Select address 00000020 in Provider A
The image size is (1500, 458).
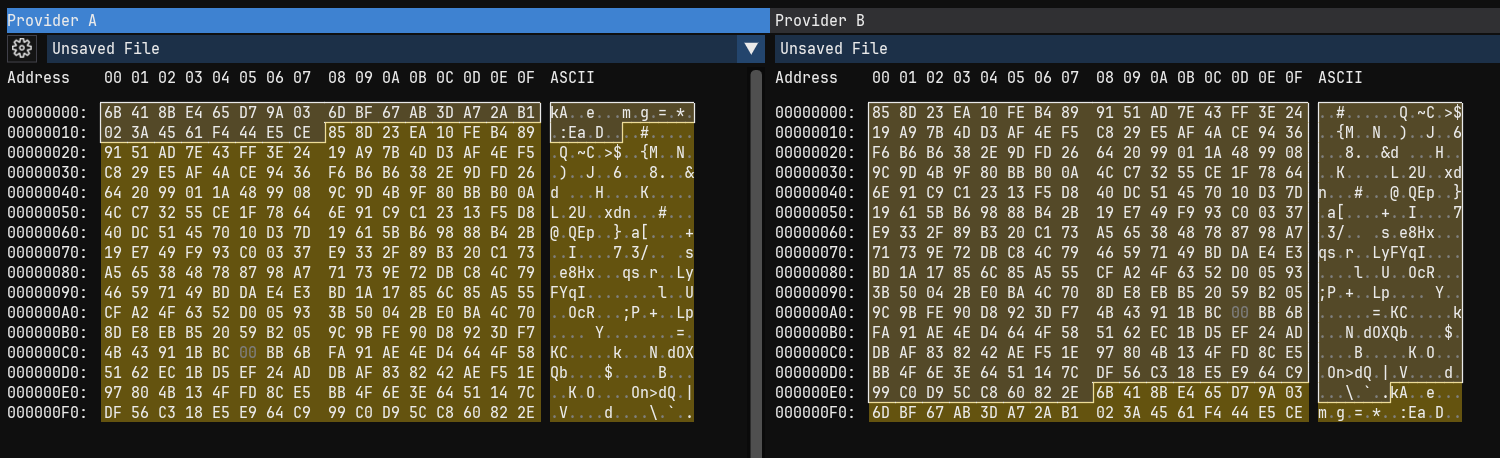pyautogui.click(x=47, y=152)
